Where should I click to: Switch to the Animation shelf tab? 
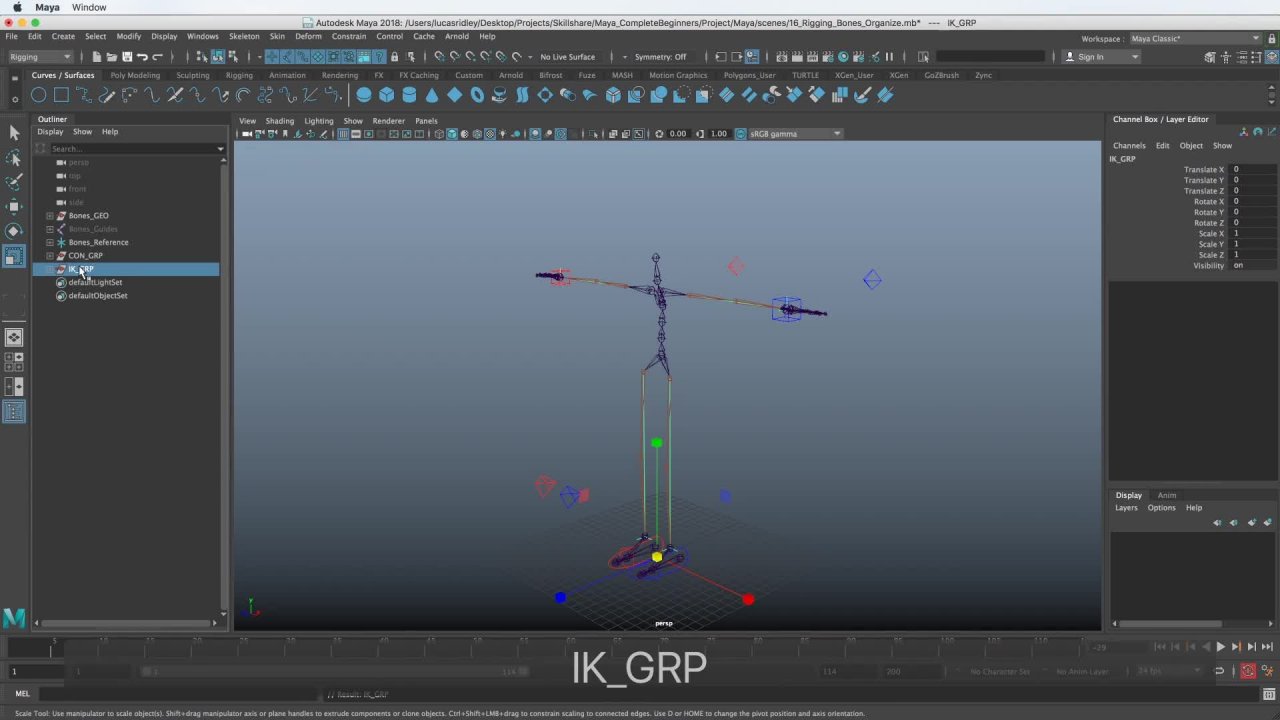(x=287, y=75)
